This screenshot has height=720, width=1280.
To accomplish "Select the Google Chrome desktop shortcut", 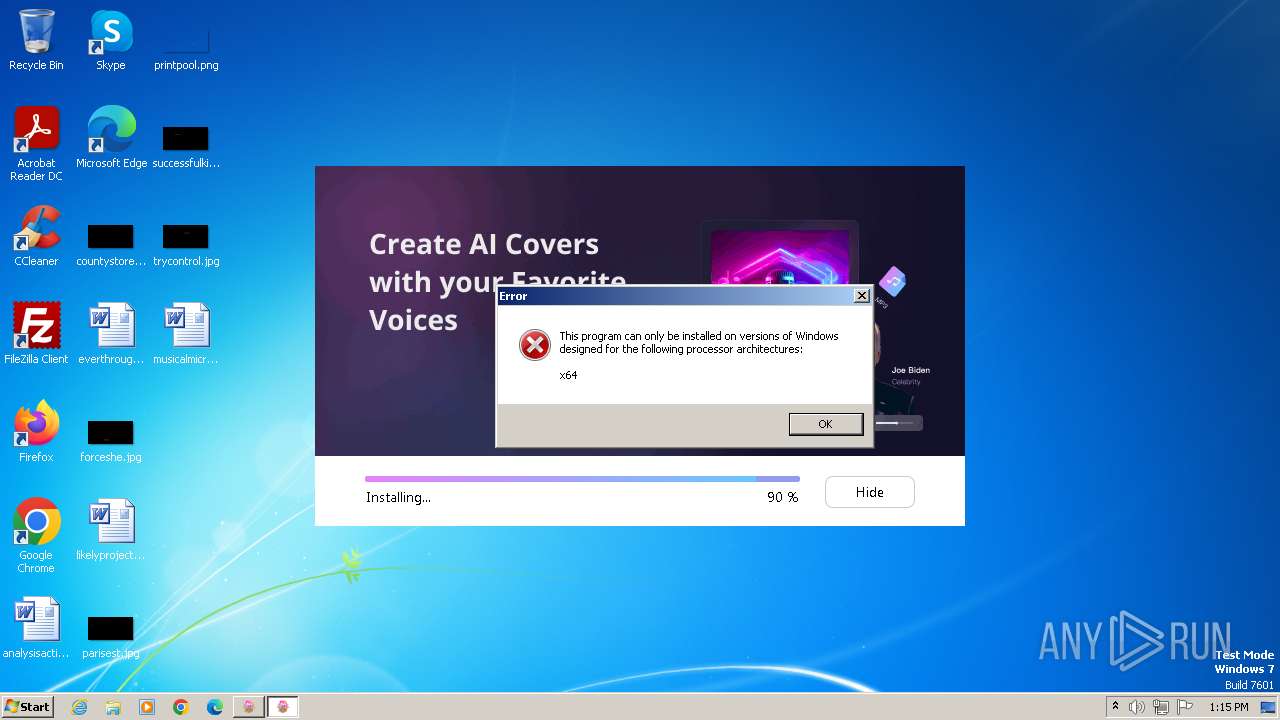I will 36,536.
